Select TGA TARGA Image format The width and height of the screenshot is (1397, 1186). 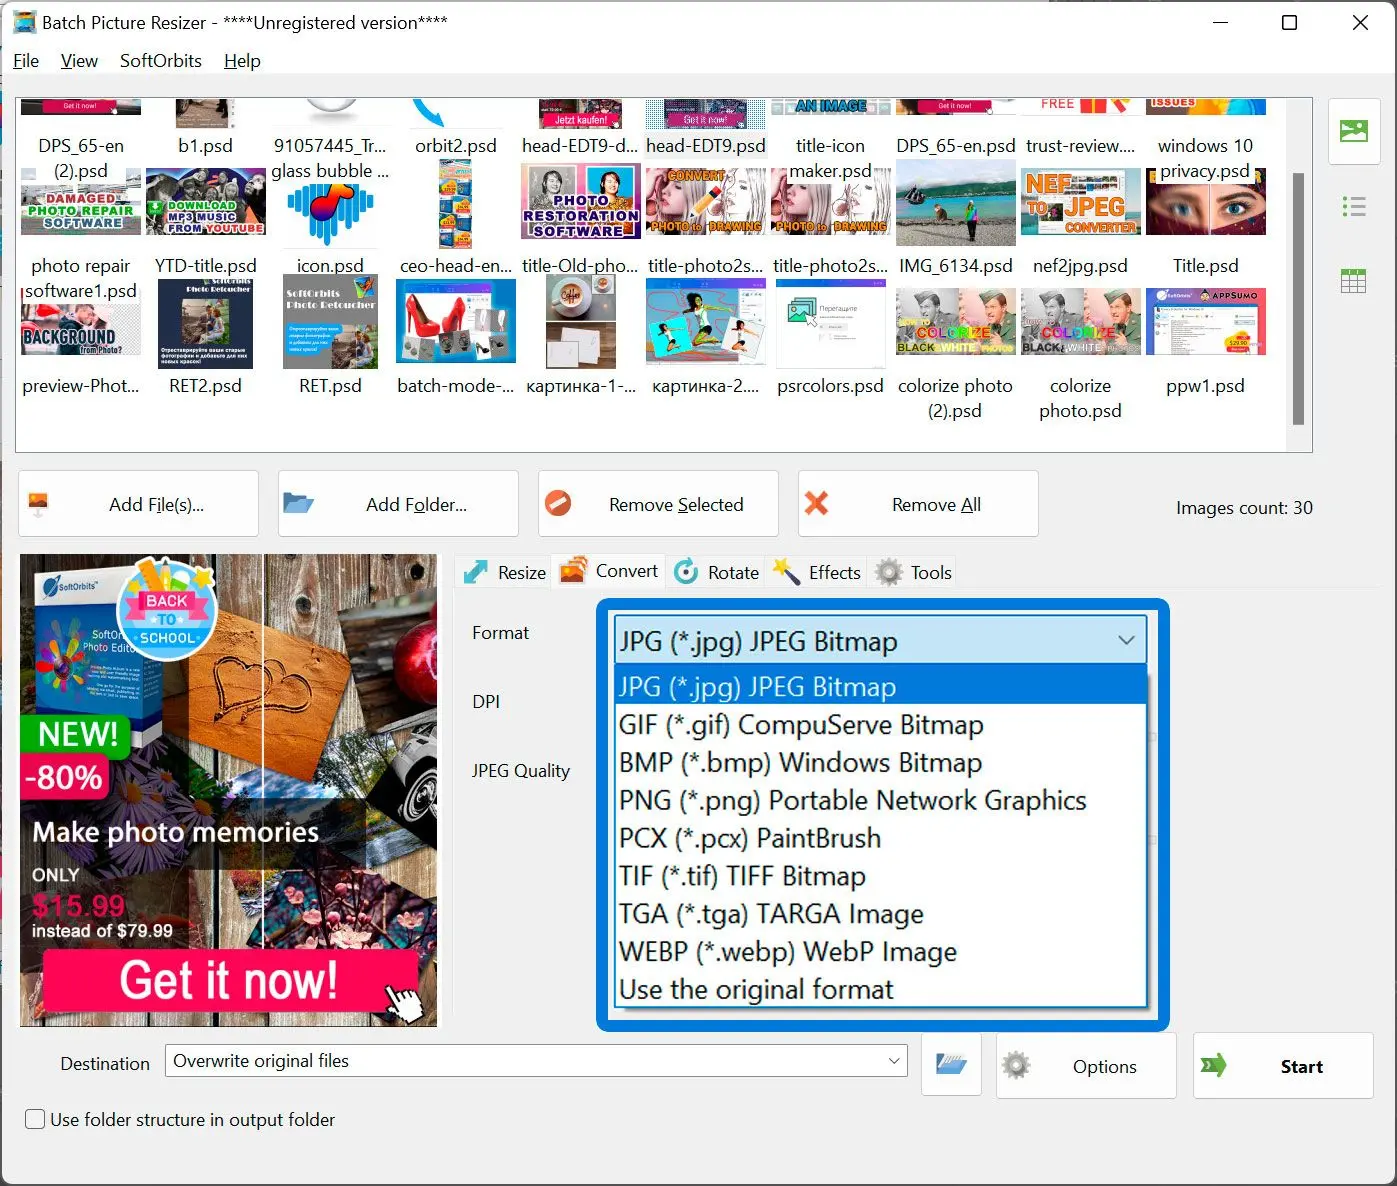click(x=880, y=914)
